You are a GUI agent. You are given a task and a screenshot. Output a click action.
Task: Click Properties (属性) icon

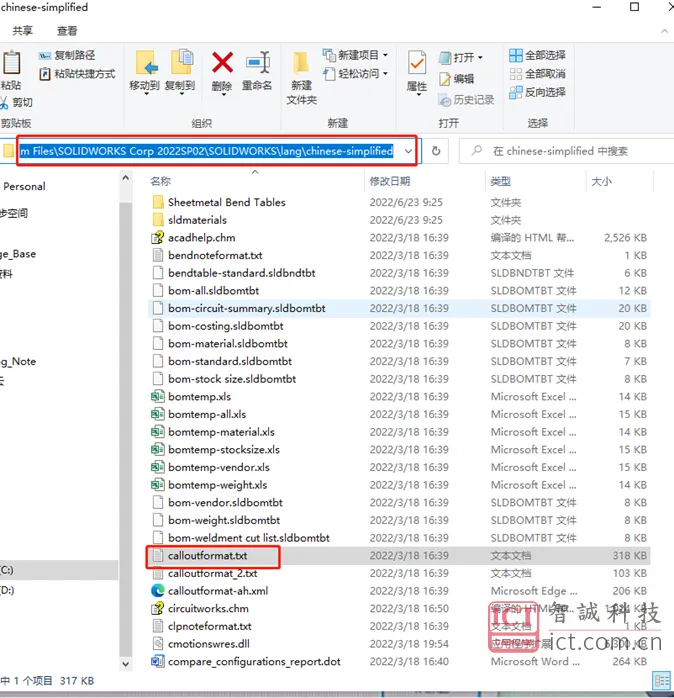pos(417,62)
